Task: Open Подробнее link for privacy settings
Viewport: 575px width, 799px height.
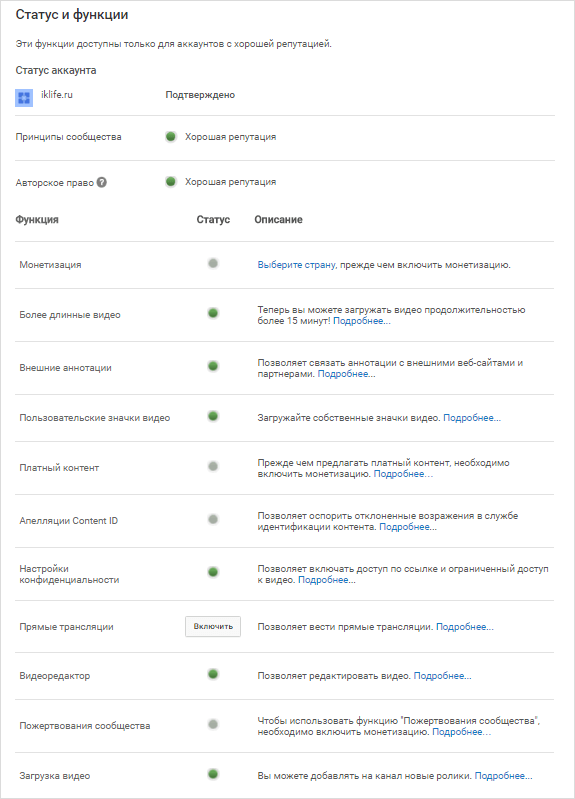Action: click(x=327, y=580)
